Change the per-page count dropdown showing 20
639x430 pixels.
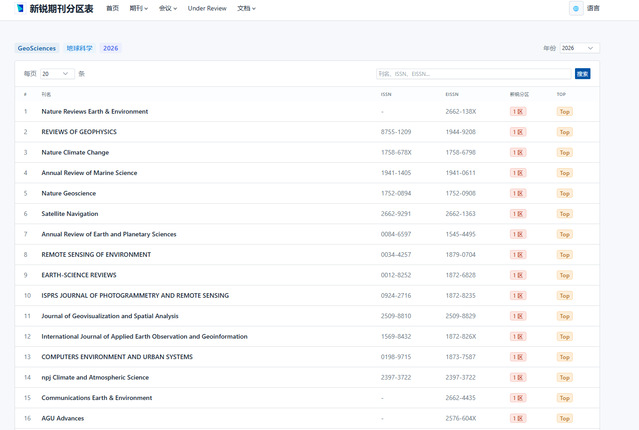point(57,74)
